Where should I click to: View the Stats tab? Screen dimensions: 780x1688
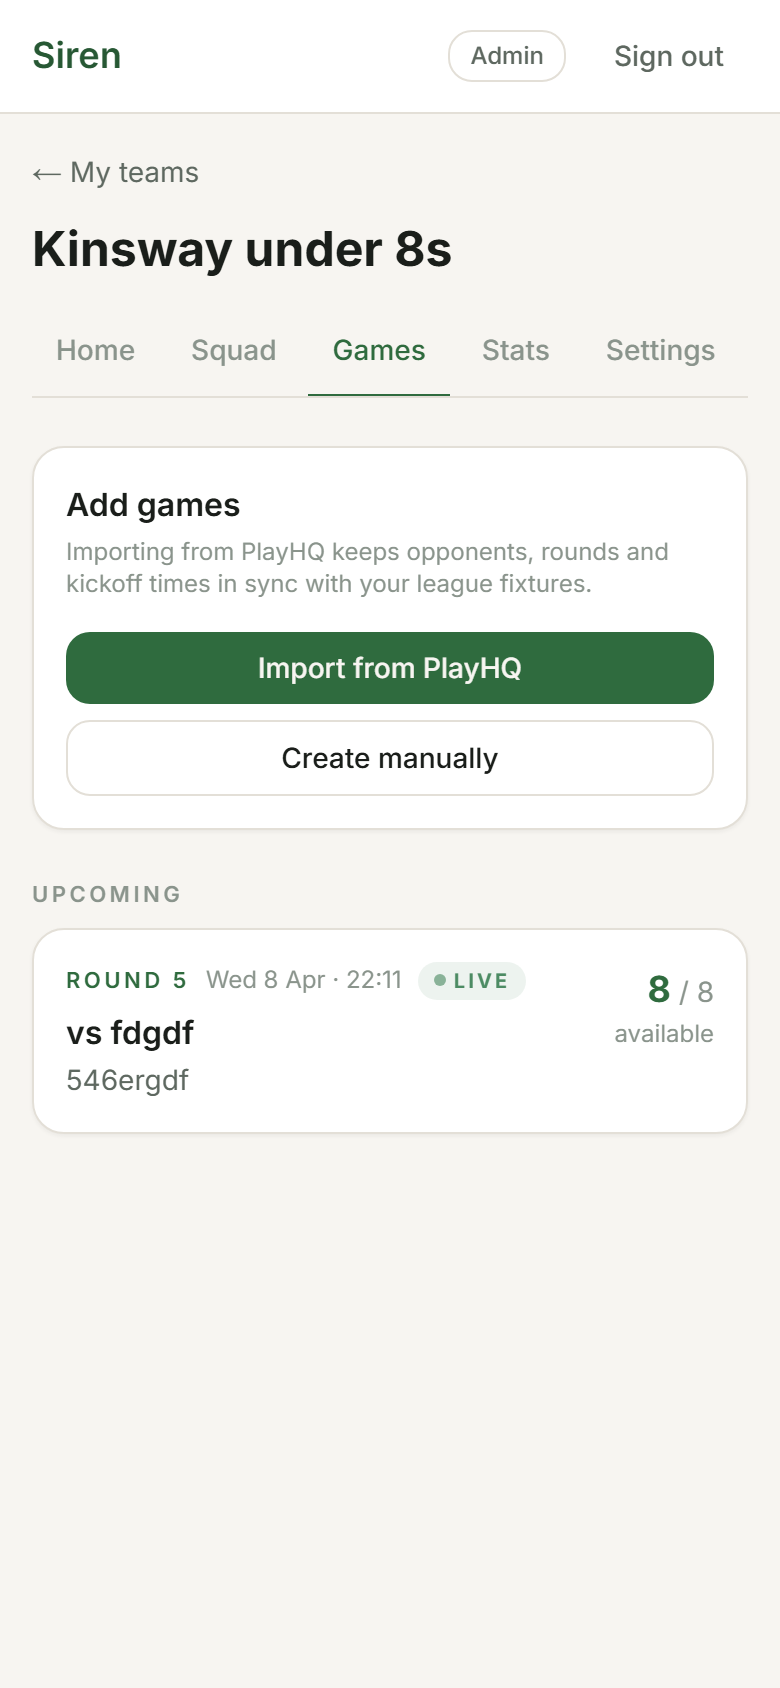pyautogui.click(x=515, y=351)
